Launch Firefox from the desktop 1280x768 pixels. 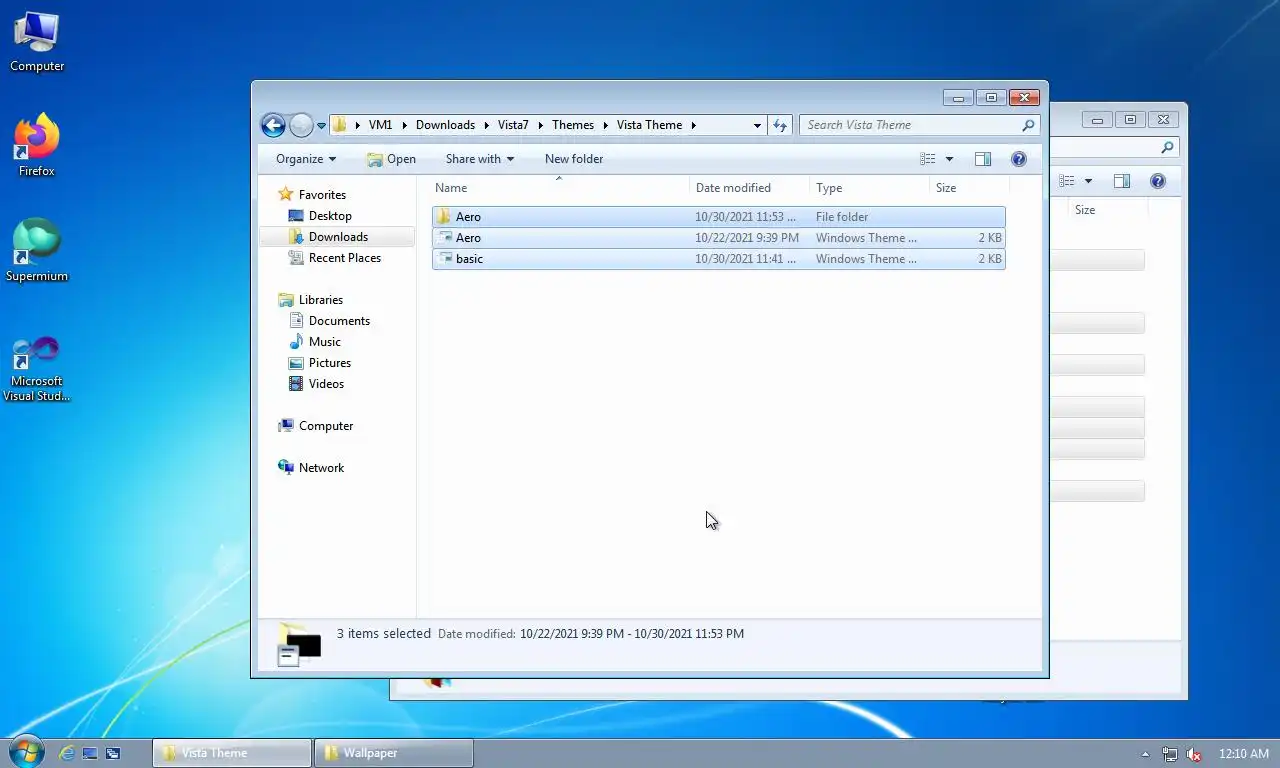[x=37, y=146]
